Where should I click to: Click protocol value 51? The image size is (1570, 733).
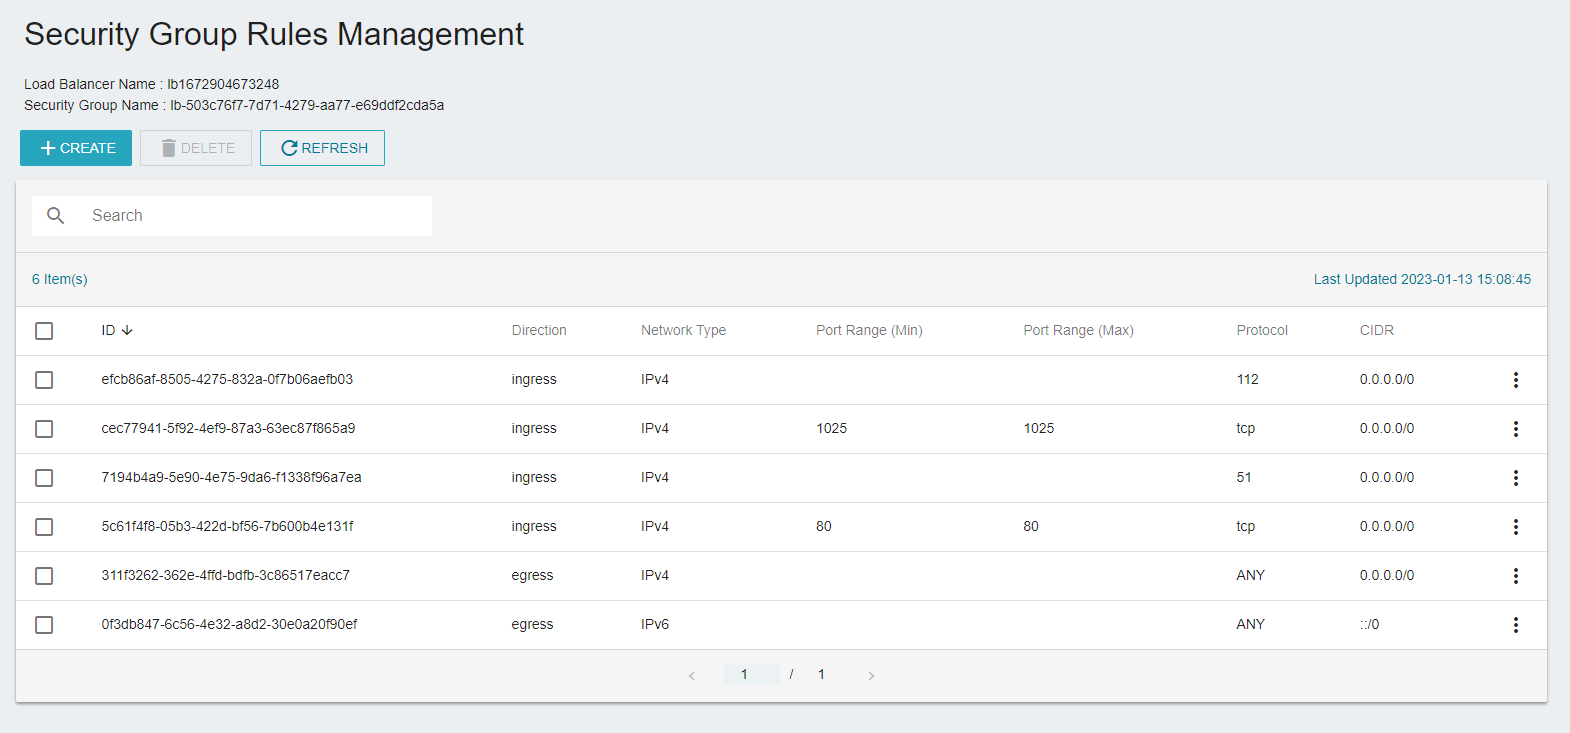point(1244,478)
